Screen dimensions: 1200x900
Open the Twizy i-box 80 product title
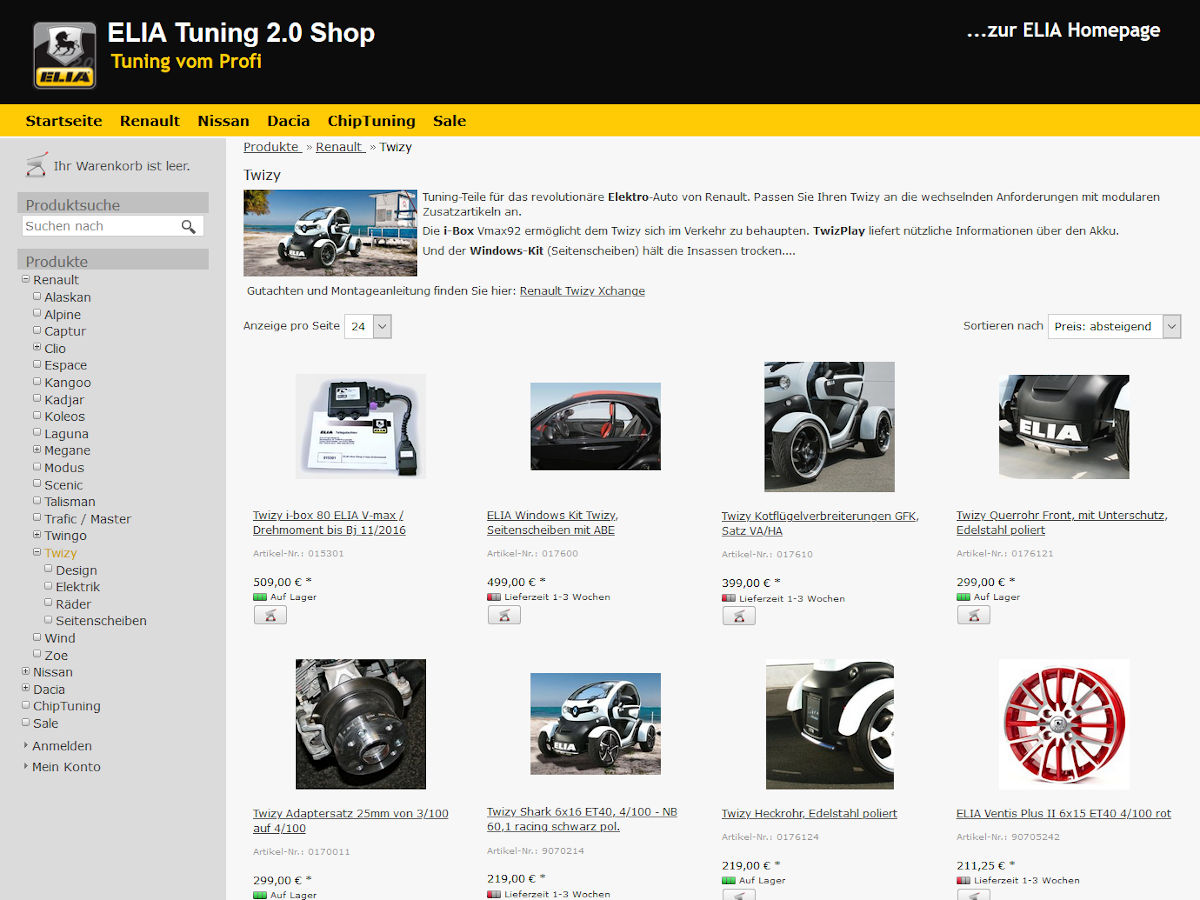[329, 523]
